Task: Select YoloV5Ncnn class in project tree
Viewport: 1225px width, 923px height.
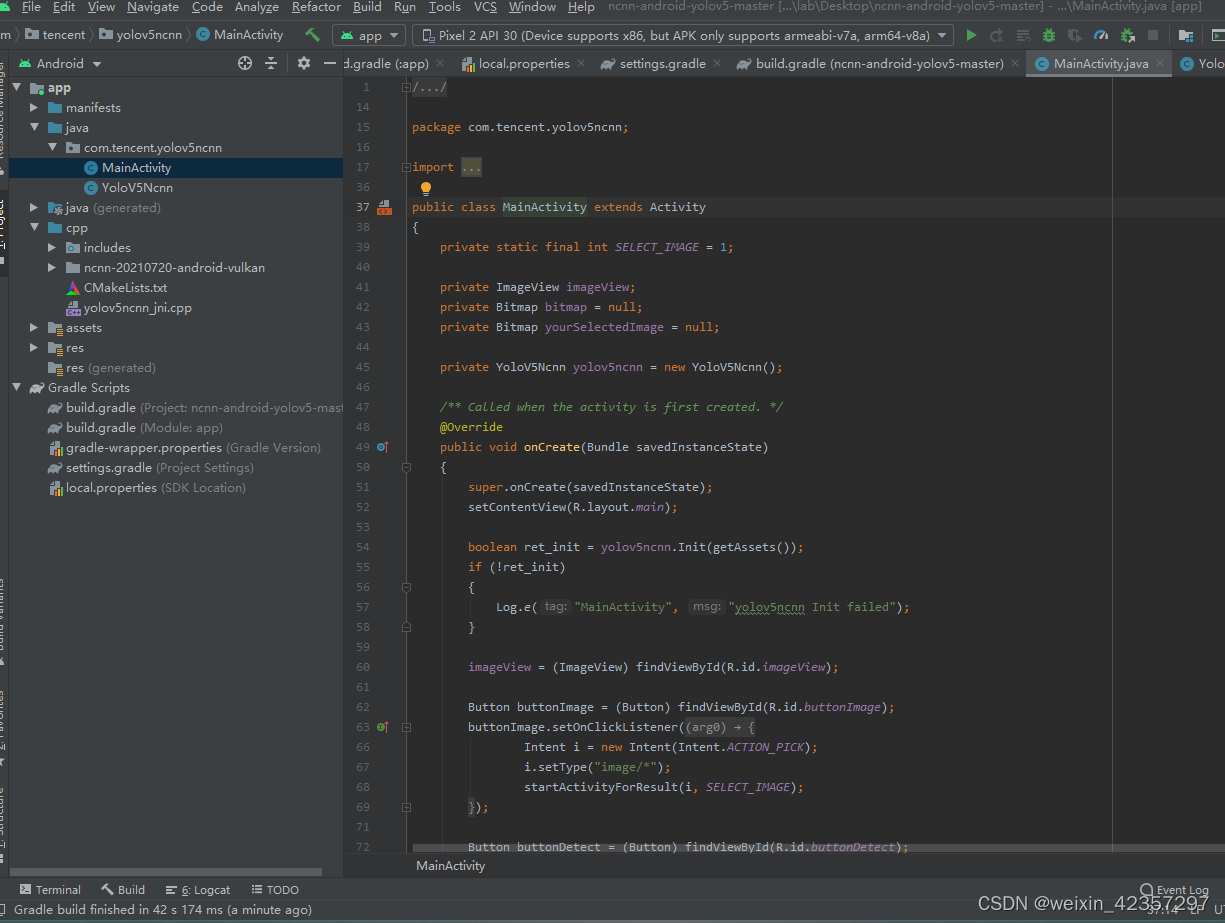Action: point(137,188)
